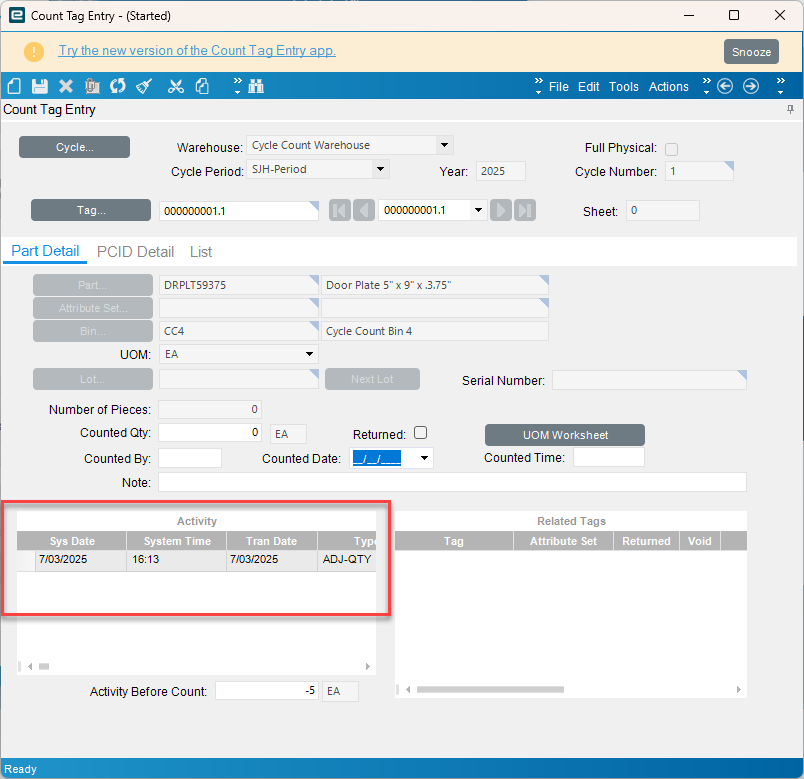Follow the 'Try the new version' link
Viewport: 804px width, 779px height.
point(197,51)
